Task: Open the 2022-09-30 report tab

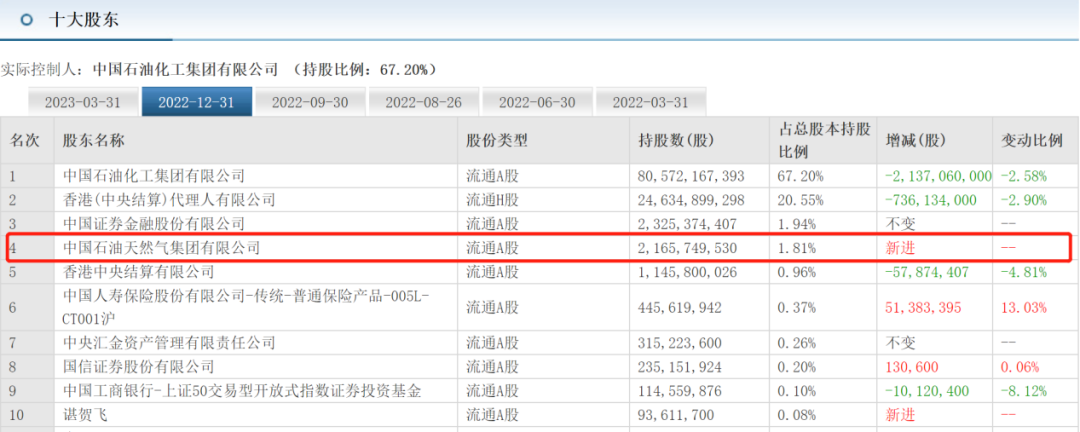Action: pos(310,102)
